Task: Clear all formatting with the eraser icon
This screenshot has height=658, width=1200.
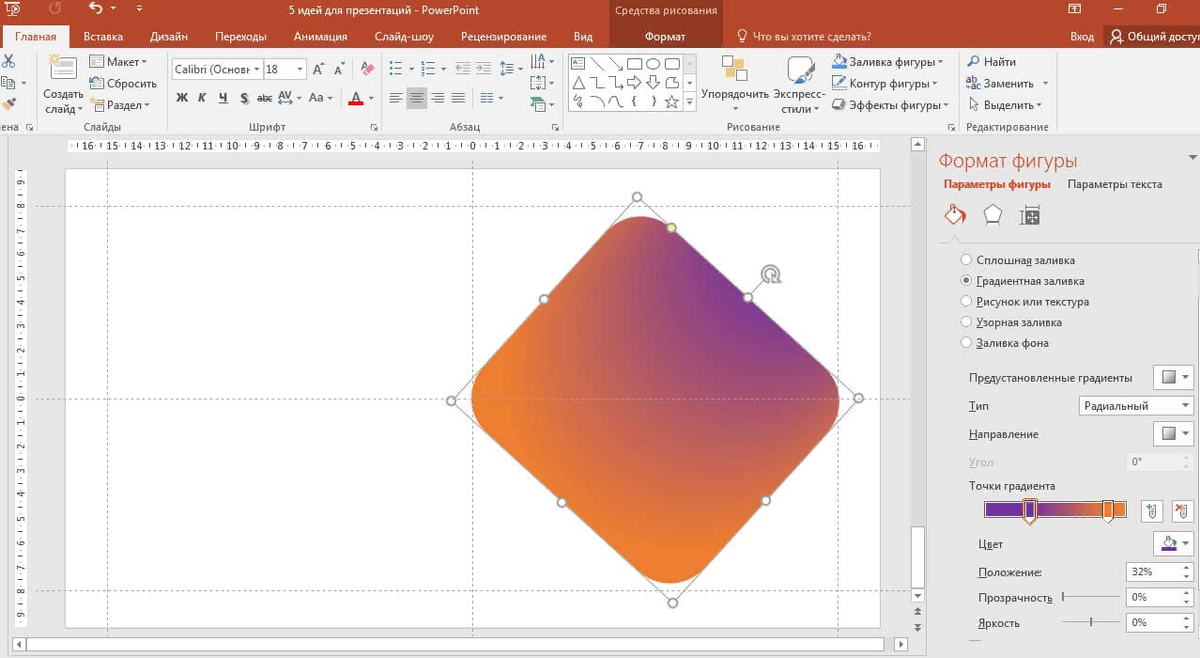Action: 367,69
